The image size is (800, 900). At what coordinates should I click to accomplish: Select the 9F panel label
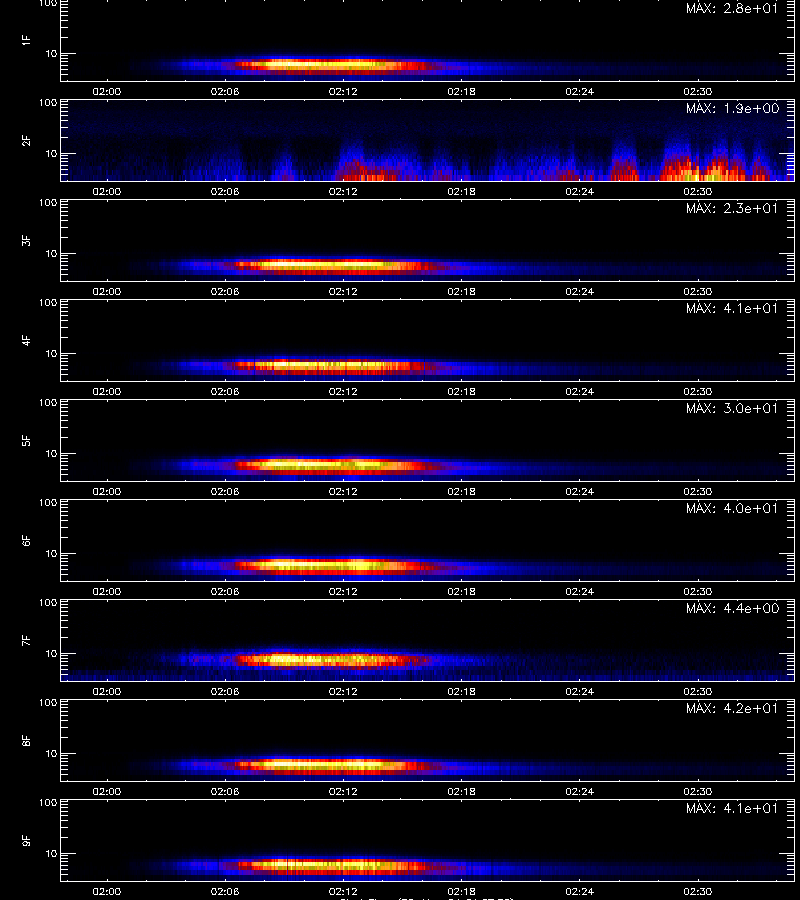pos(26,840)
